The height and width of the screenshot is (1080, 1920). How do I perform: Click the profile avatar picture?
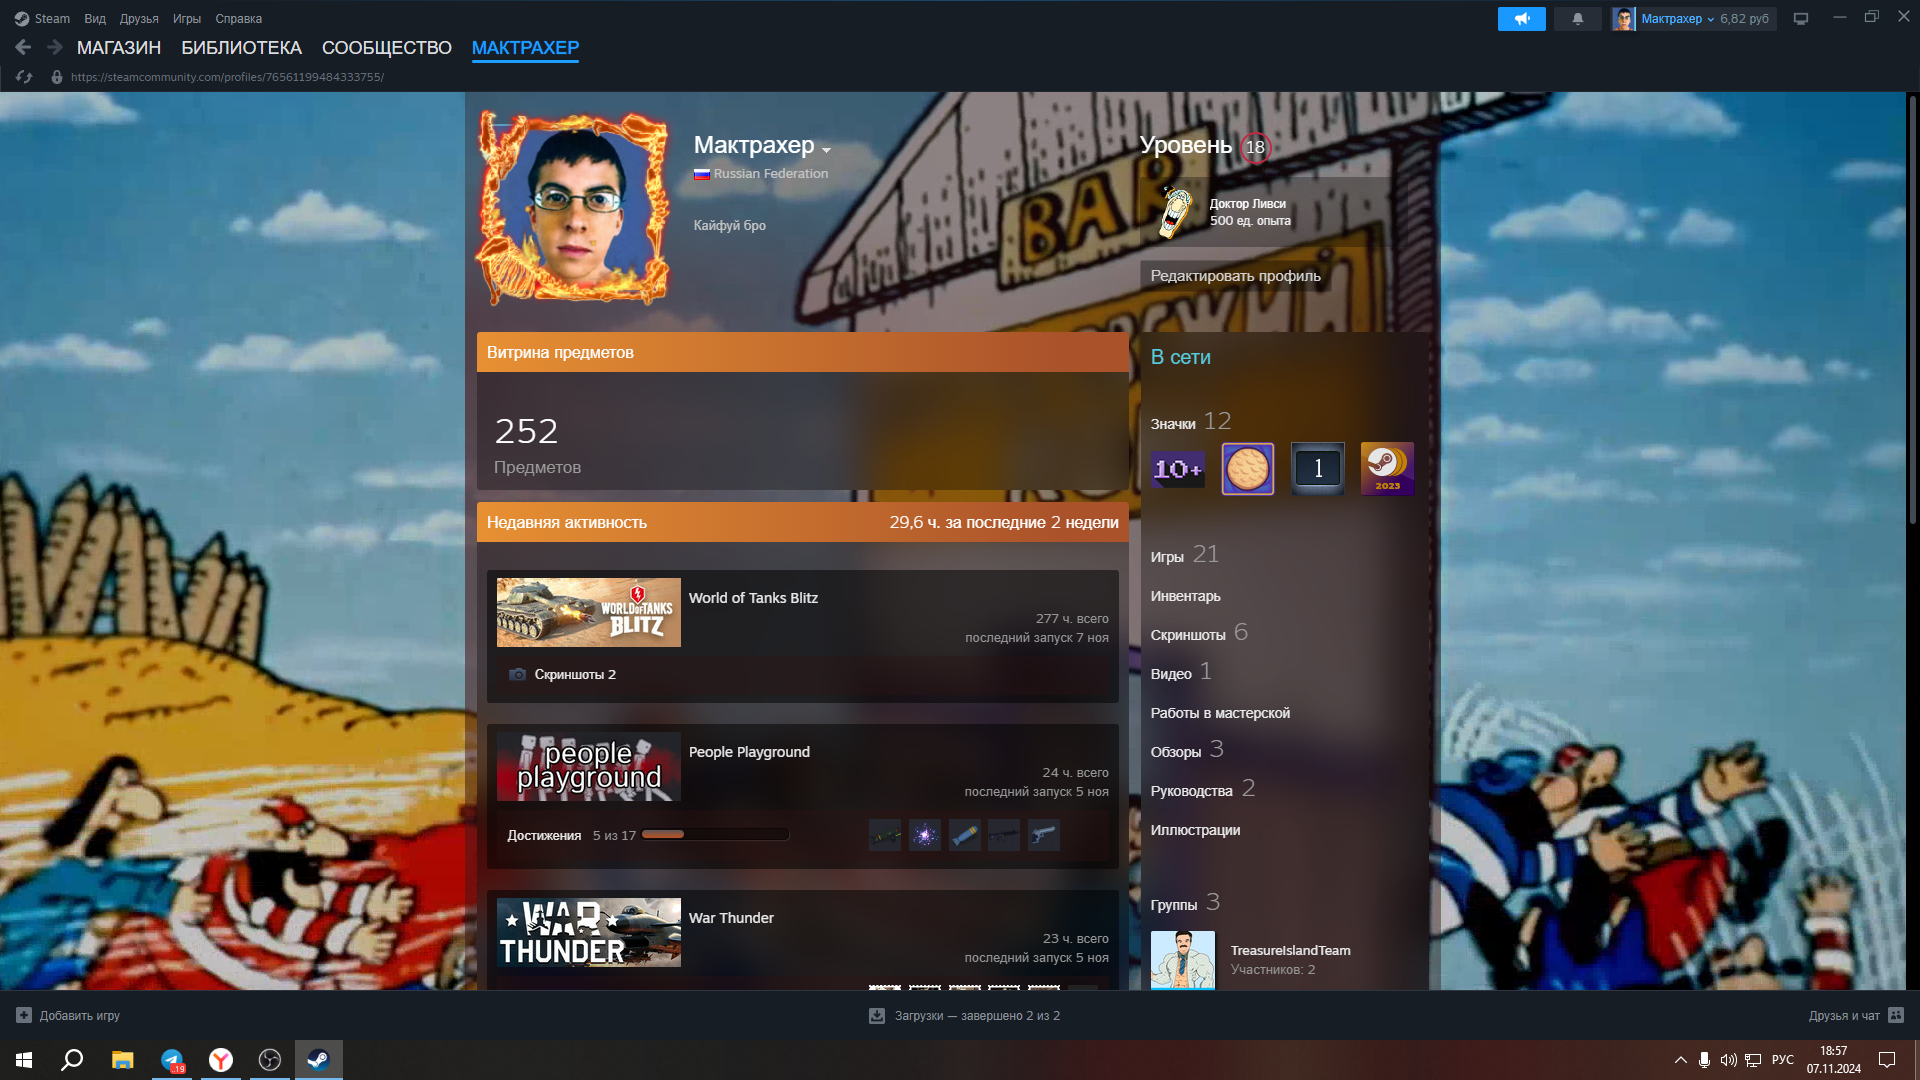pos(575,208)
